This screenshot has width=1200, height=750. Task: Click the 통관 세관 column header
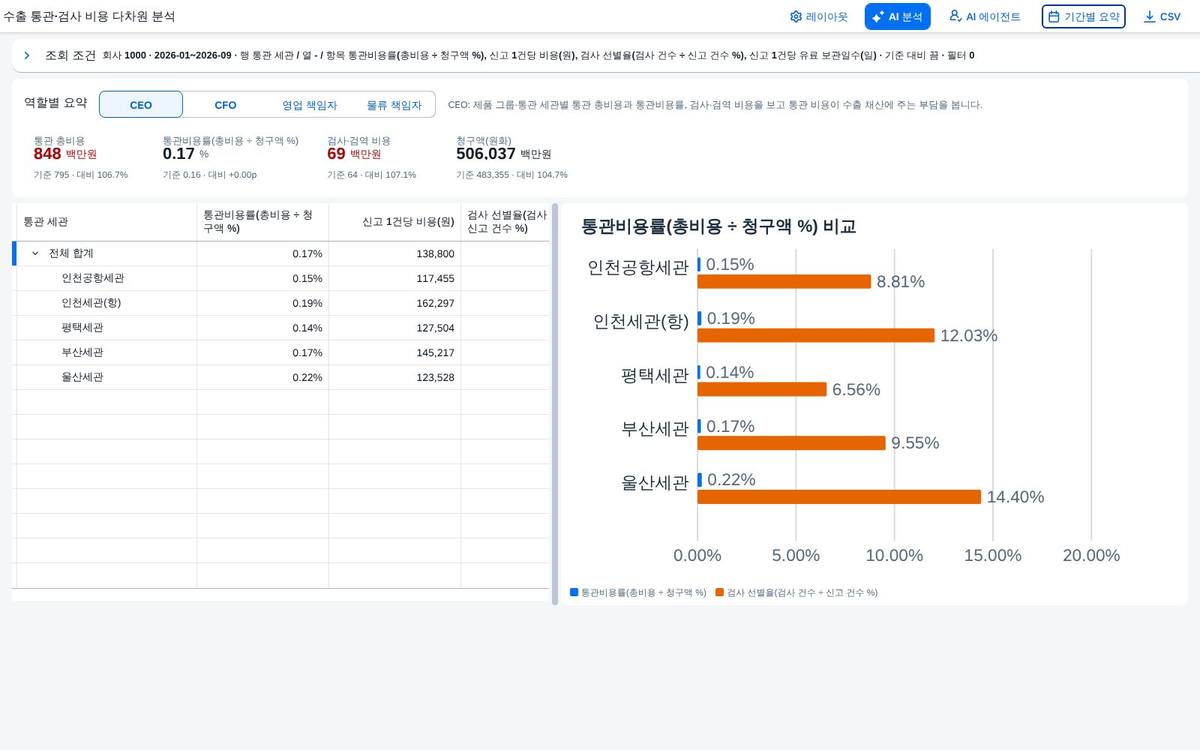(105, 221)
